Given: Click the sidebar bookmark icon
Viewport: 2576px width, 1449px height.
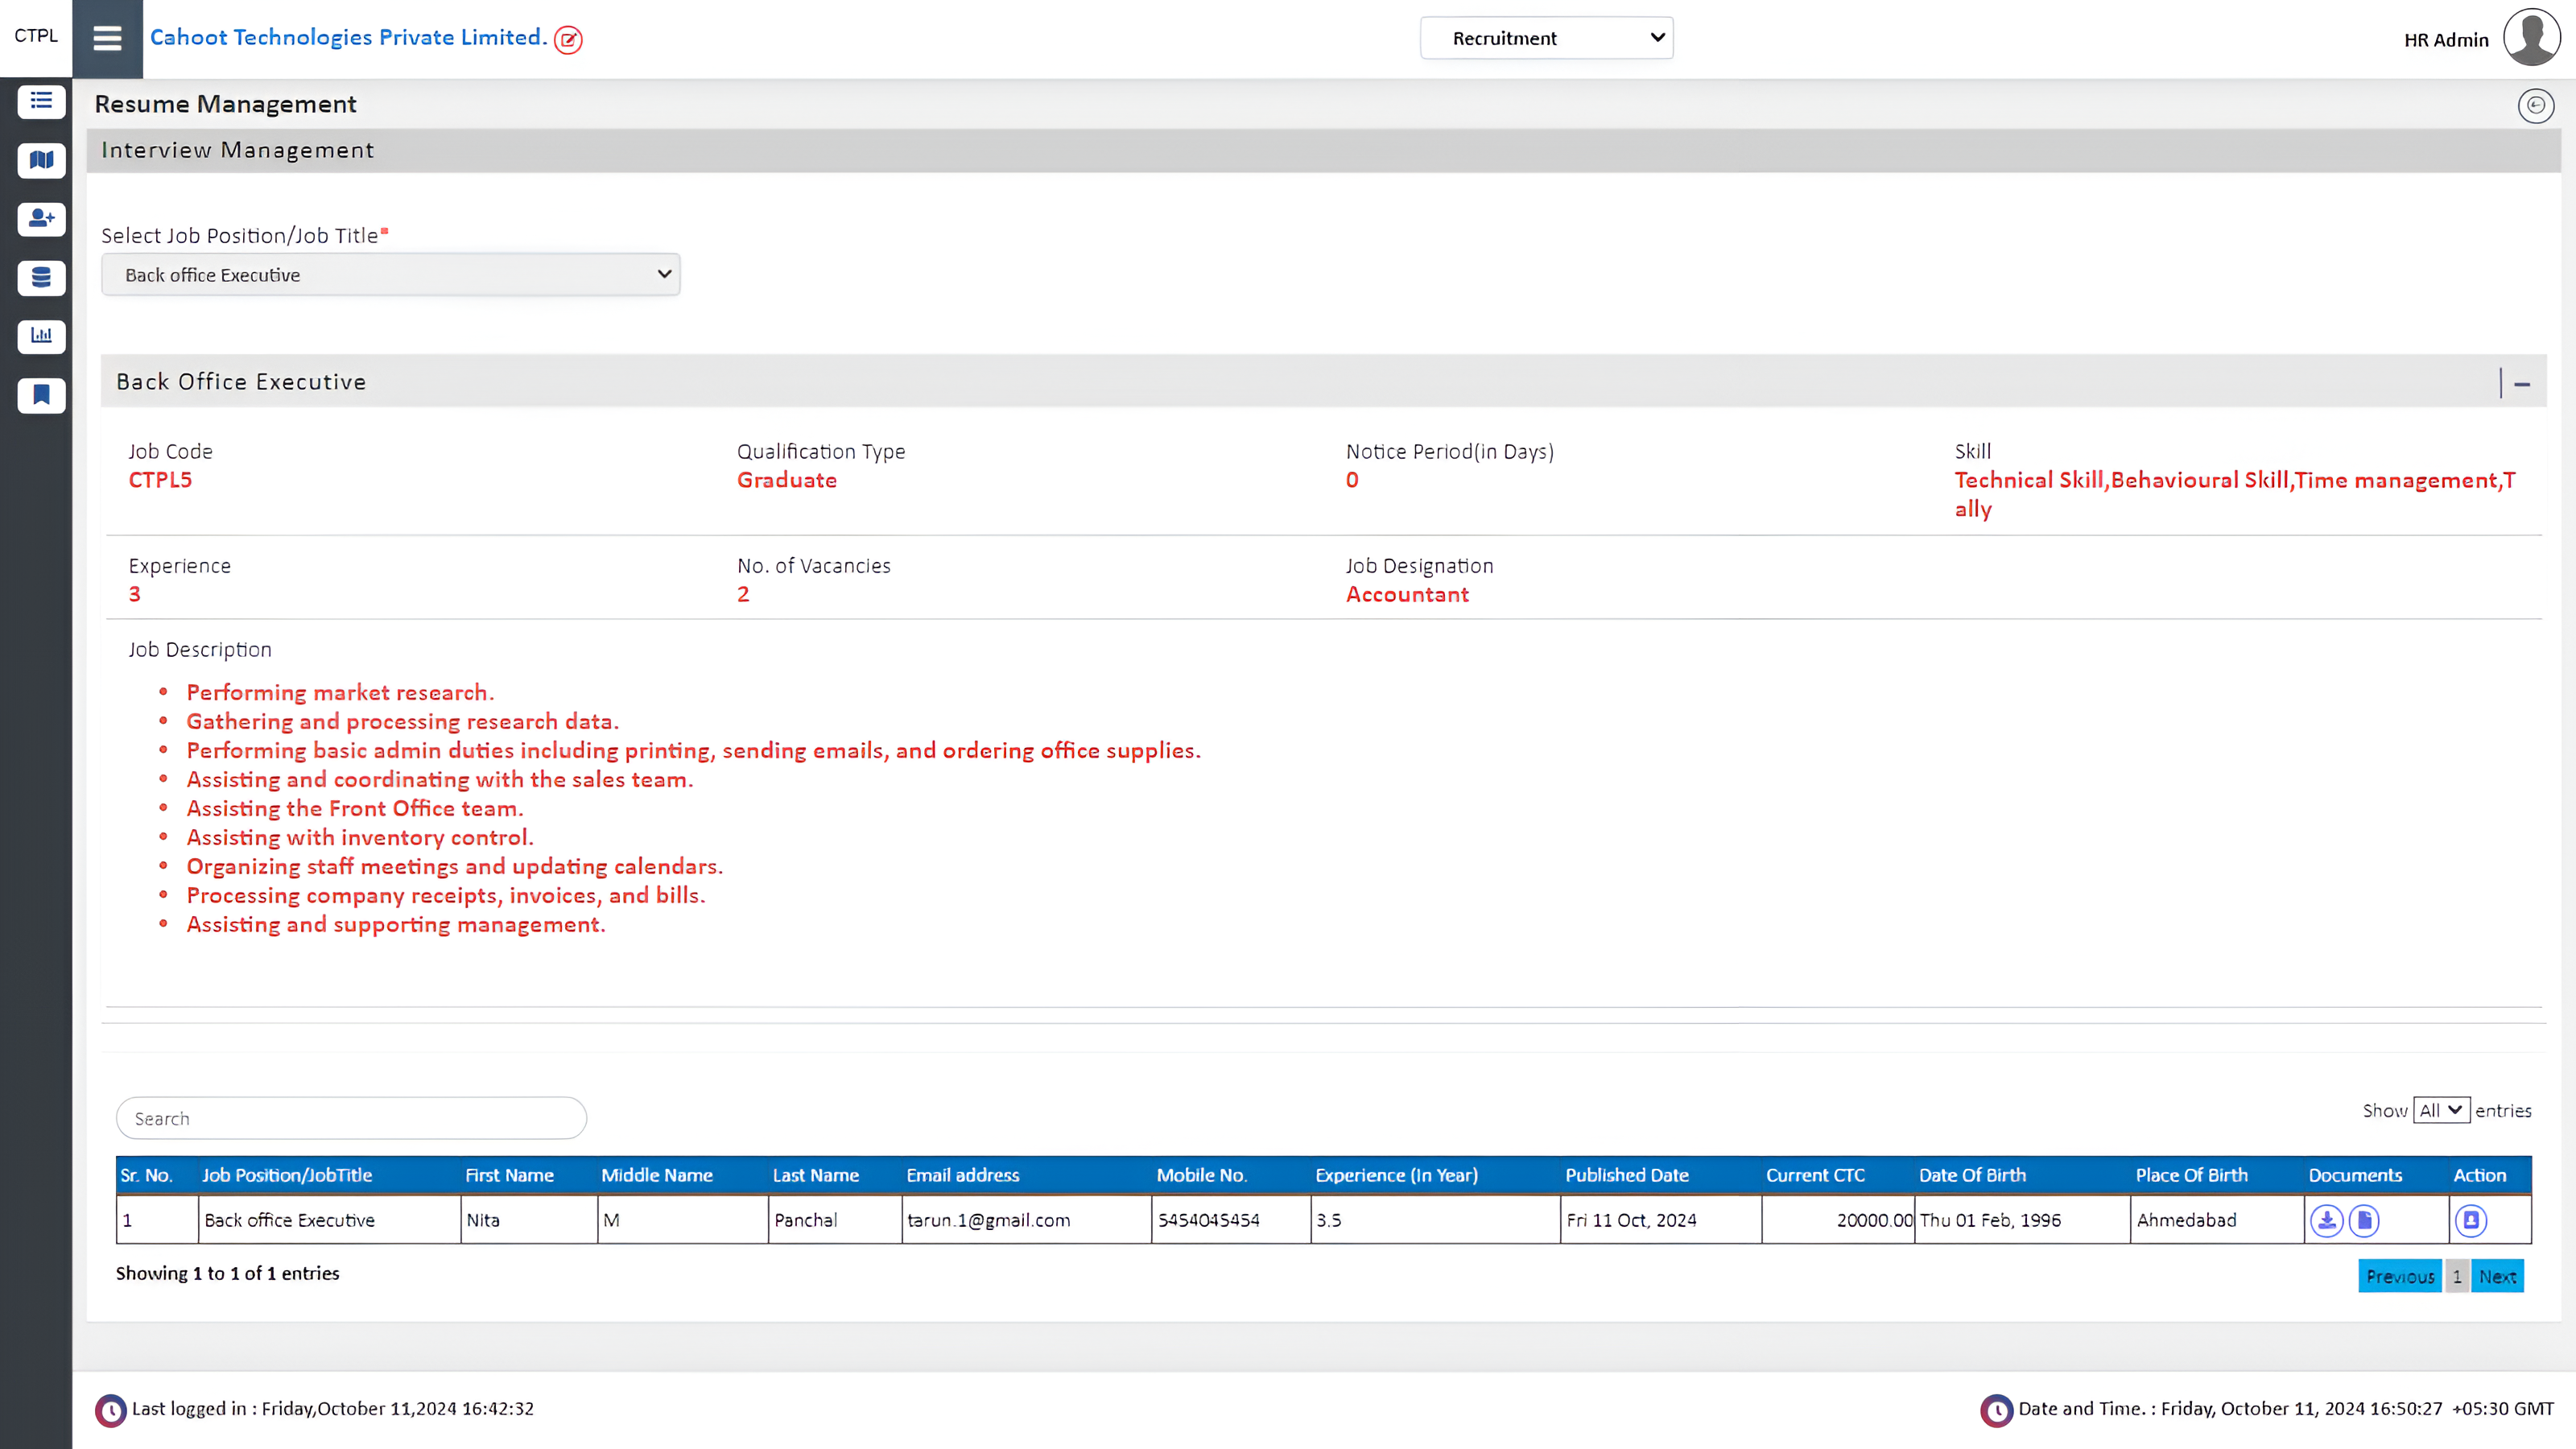Looking at the screenshot, I should [x=41, y=395].
